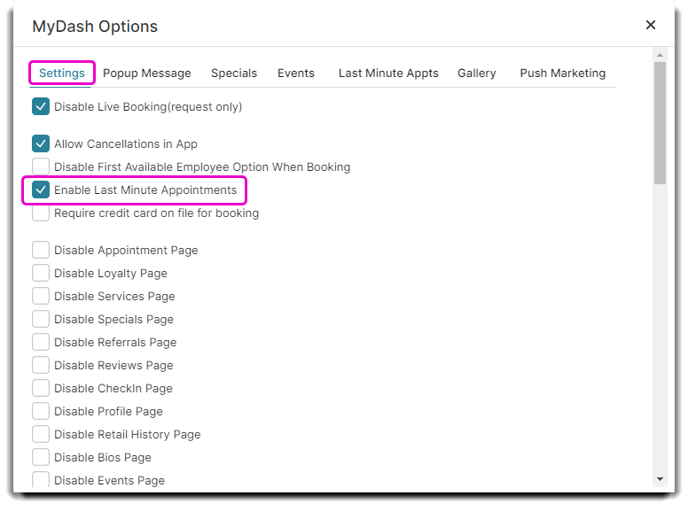Check Disable First Available Employee Option
Image resolution: width=688 pixels, height=519 pixels.
tap(40, 167)
